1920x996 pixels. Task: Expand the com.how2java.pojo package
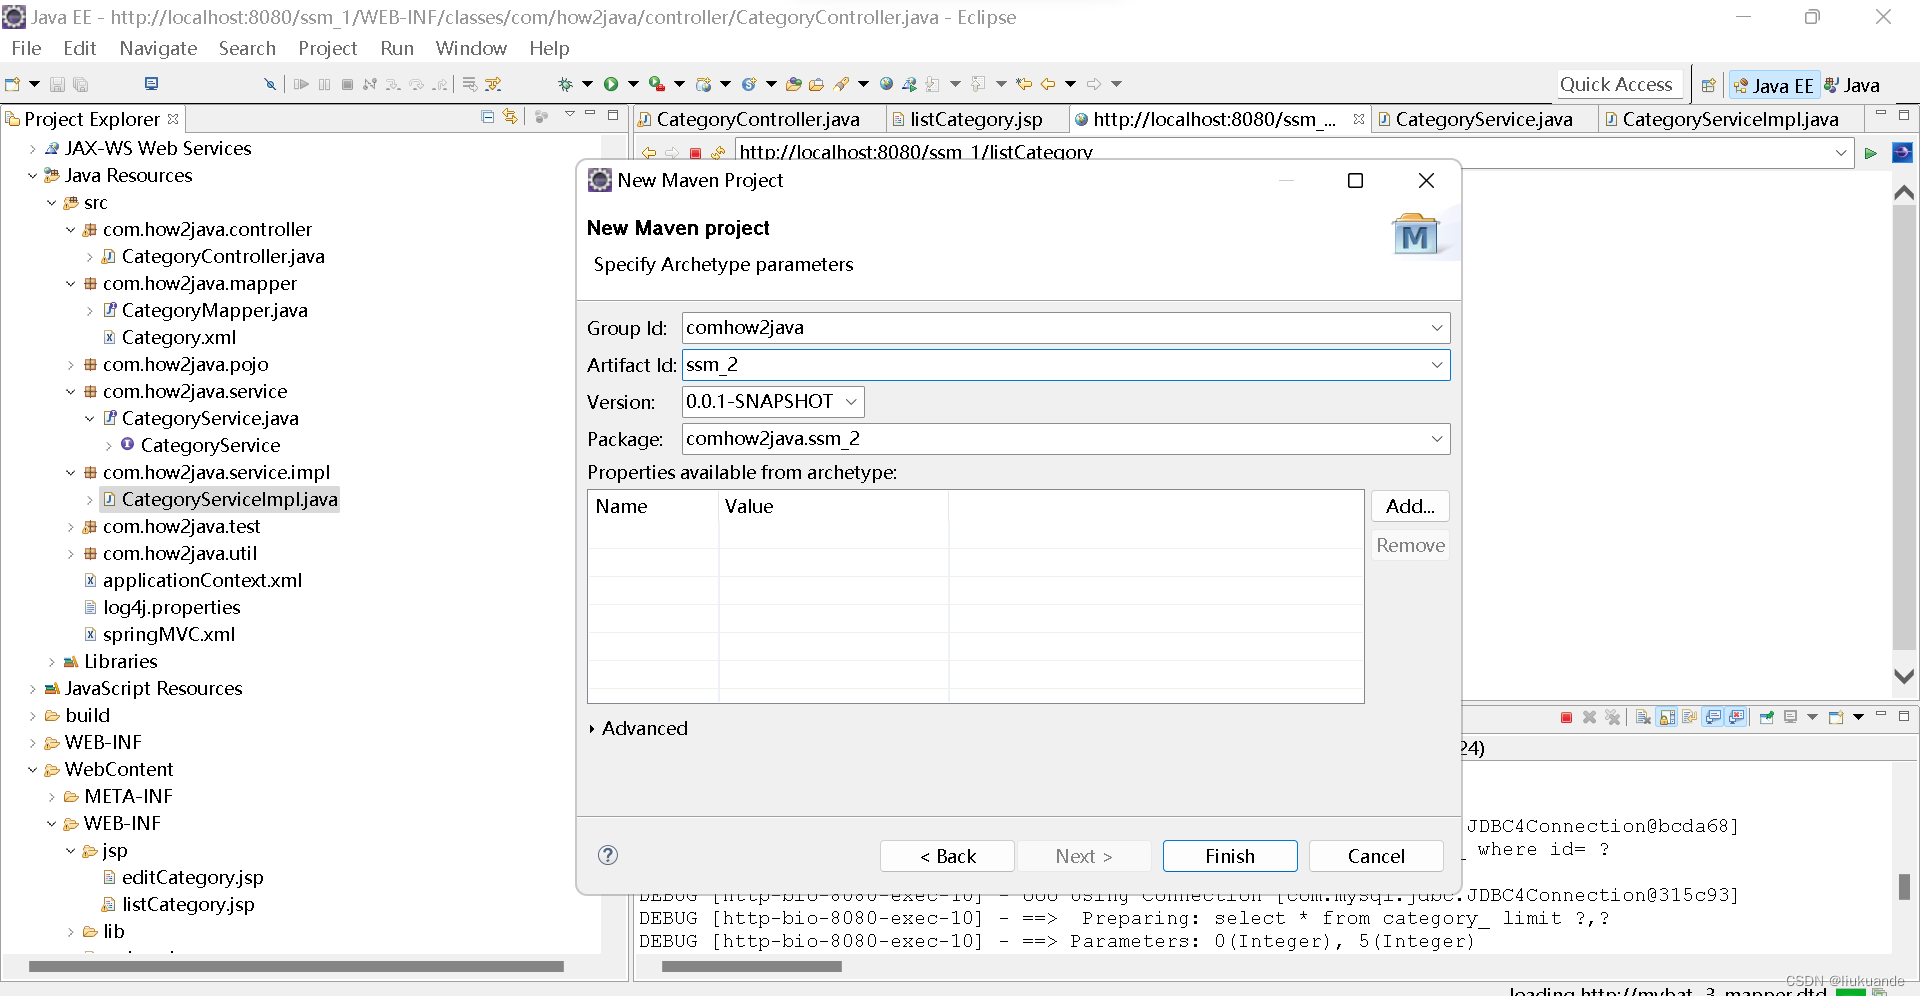tap(71, 365)
